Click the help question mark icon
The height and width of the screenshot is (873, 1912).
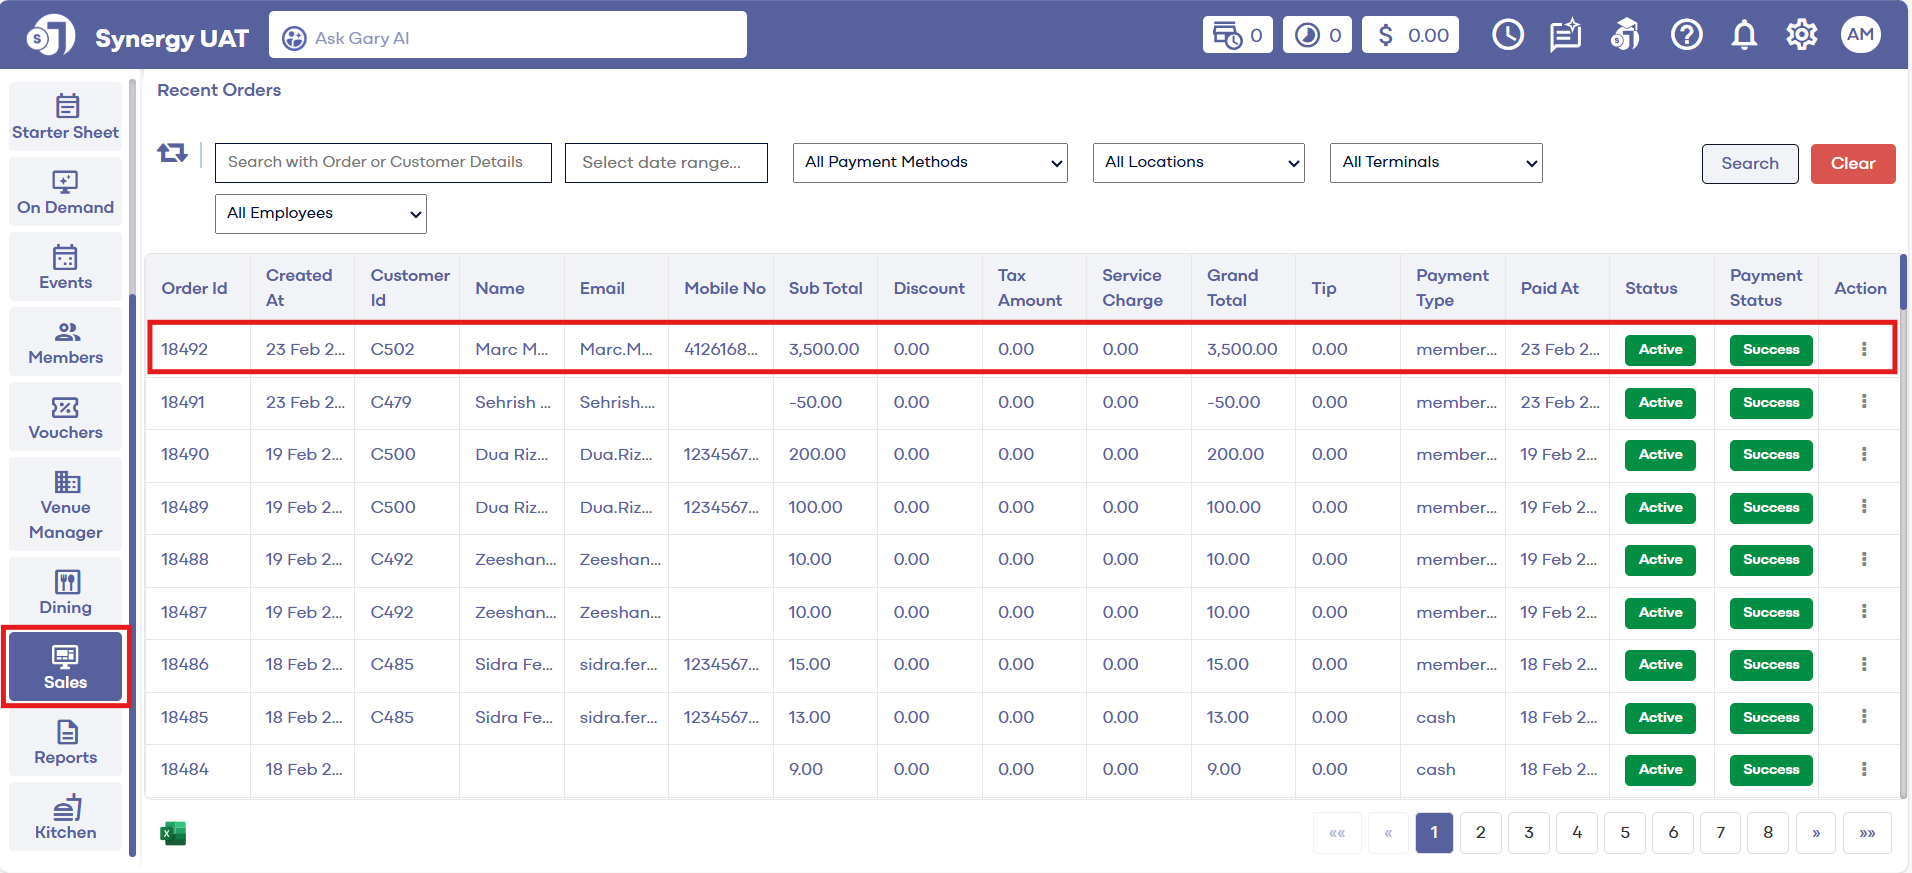[1686, 36]
